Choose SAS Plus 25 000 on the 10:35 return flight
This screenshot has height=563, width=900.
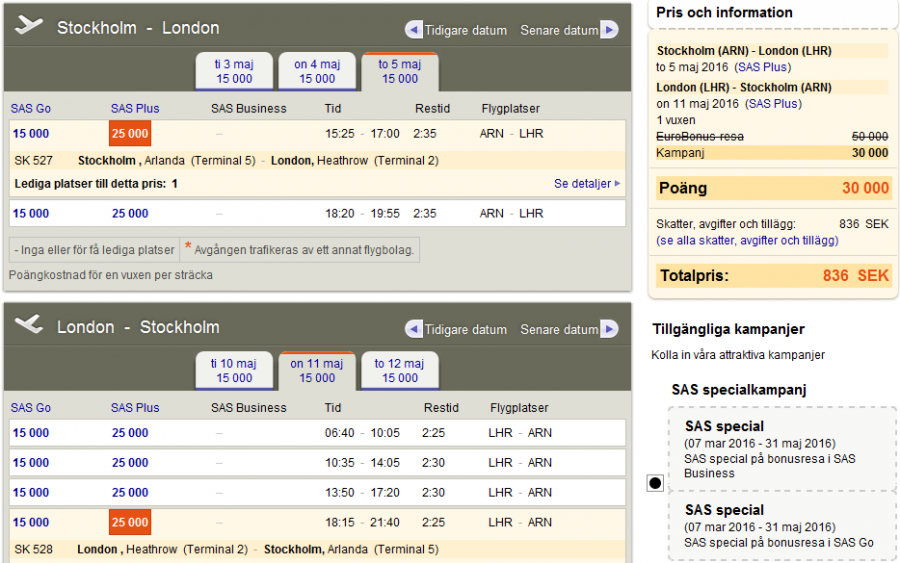point(130,463)
